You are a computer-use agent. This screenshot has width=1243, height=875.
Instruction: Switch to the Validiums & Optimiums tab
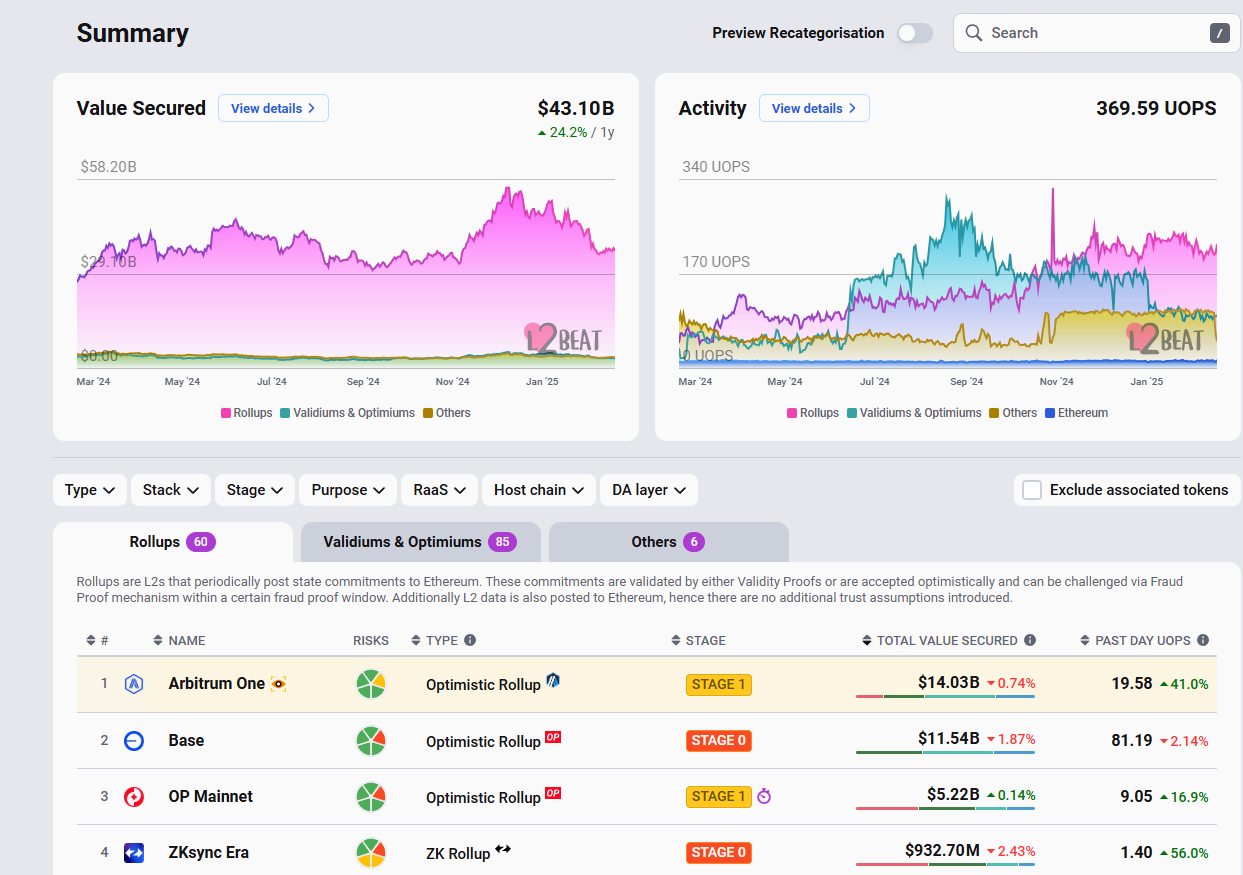[420, 542]
